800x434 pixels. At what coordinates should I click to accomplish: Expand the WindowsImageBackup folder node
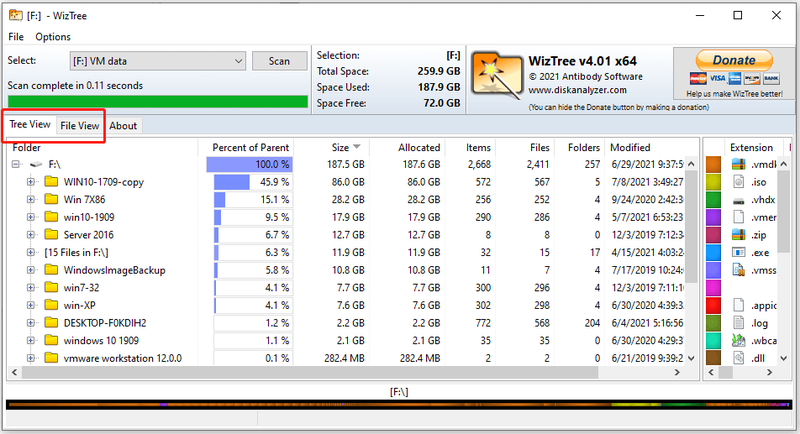click(31, 270)
